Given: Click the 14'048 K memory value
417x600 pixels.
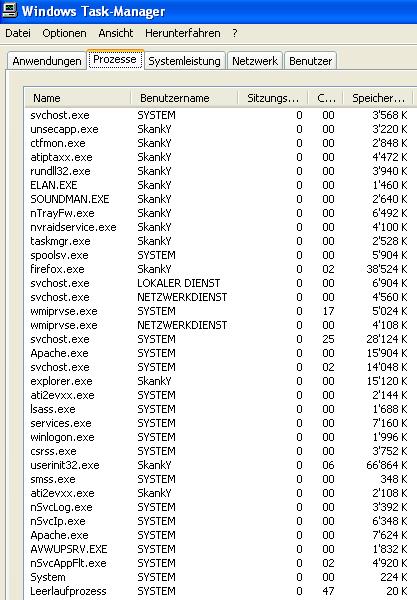Looking at the screenshot, I should coord(386,367).
